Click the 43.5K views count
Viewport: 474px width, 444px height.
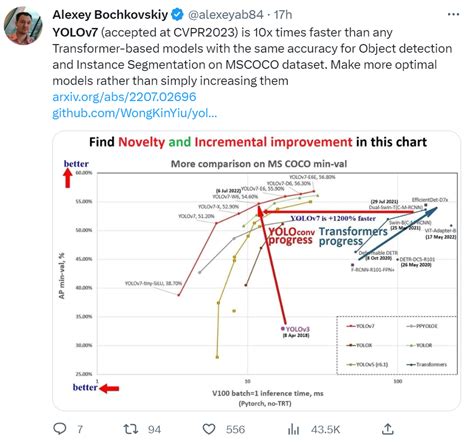point(325,429)
